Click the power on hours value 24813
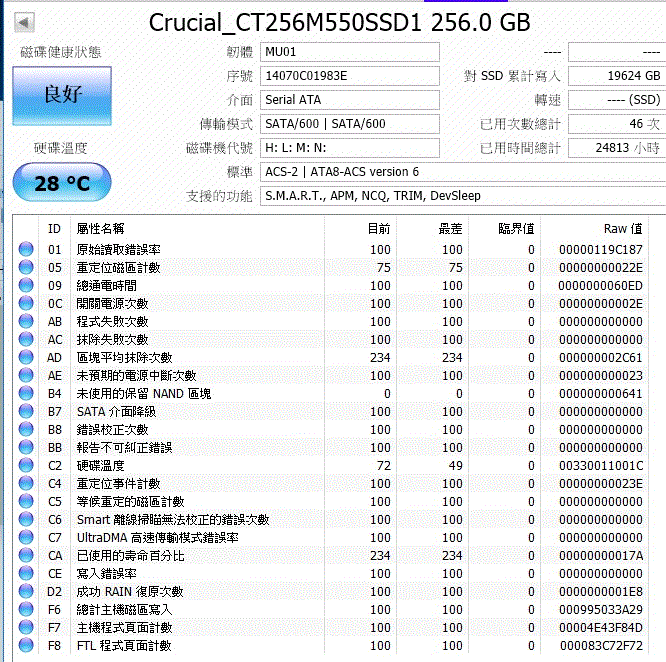 pyautogui.click(x=617, y=148)
